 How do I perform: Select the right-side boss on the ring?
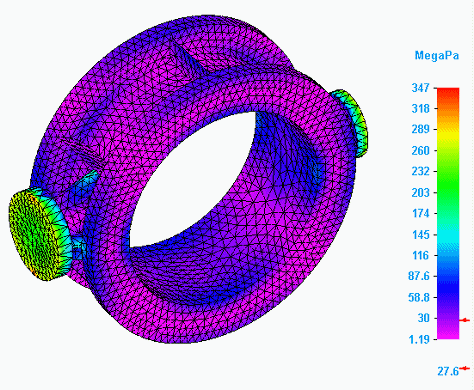pyautogui.click(x=352, y=123)
